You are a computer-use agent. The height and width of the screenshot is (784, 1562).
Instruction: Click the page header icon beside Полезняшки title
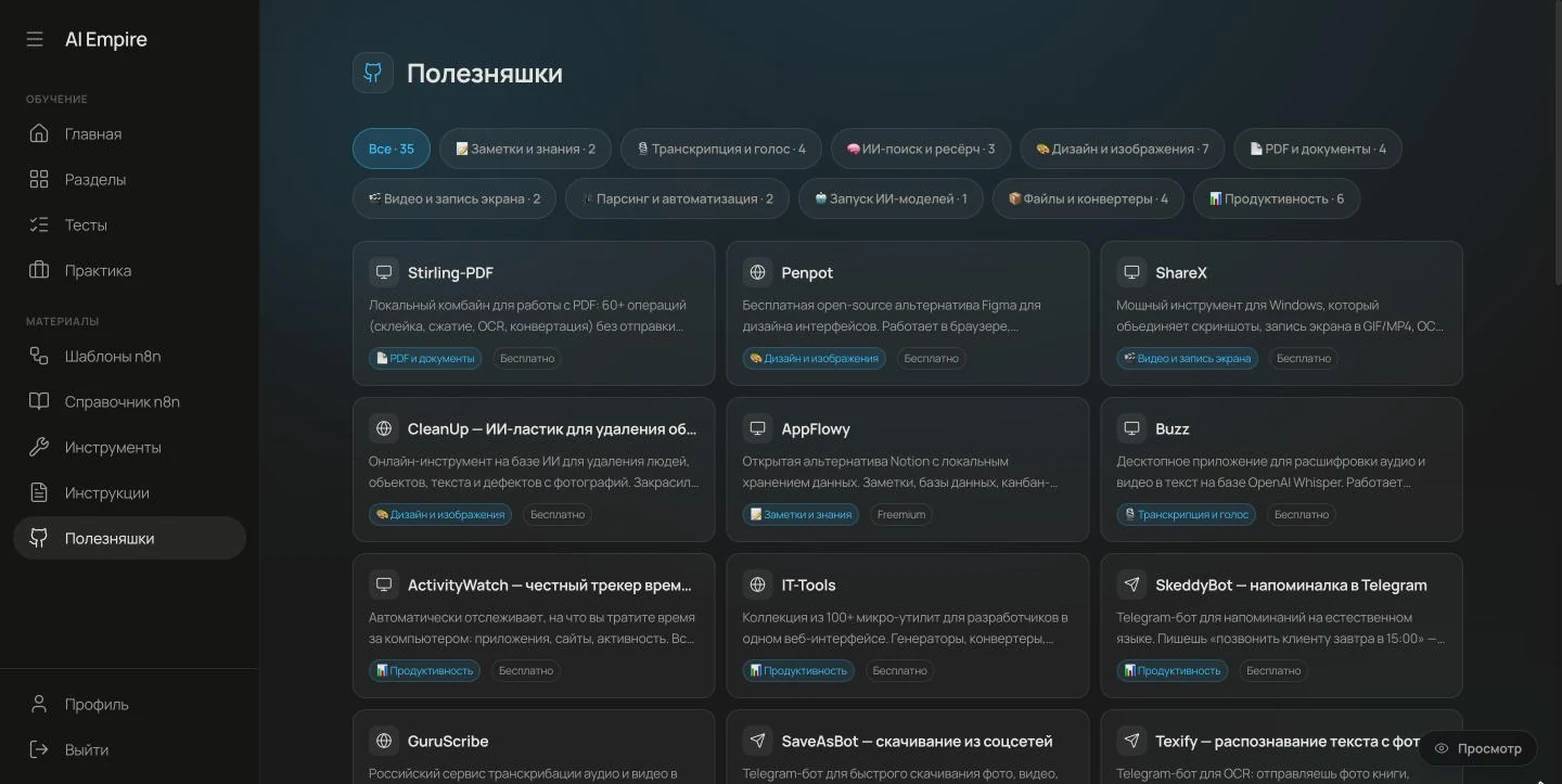click(373, 73)
